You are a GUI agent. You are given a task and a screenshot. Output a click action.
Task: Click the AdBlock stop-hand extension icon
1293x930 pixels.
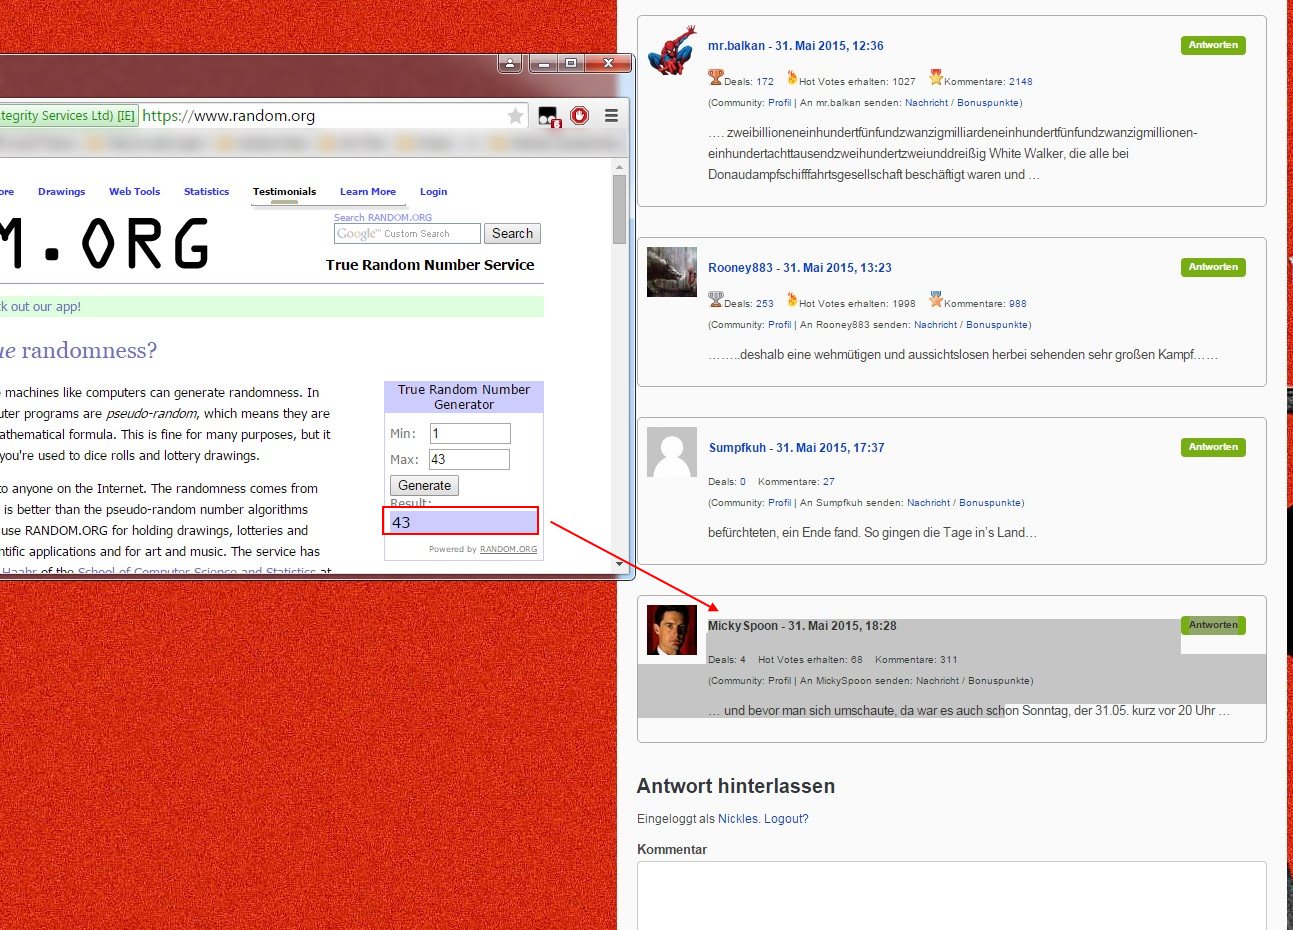580,116
